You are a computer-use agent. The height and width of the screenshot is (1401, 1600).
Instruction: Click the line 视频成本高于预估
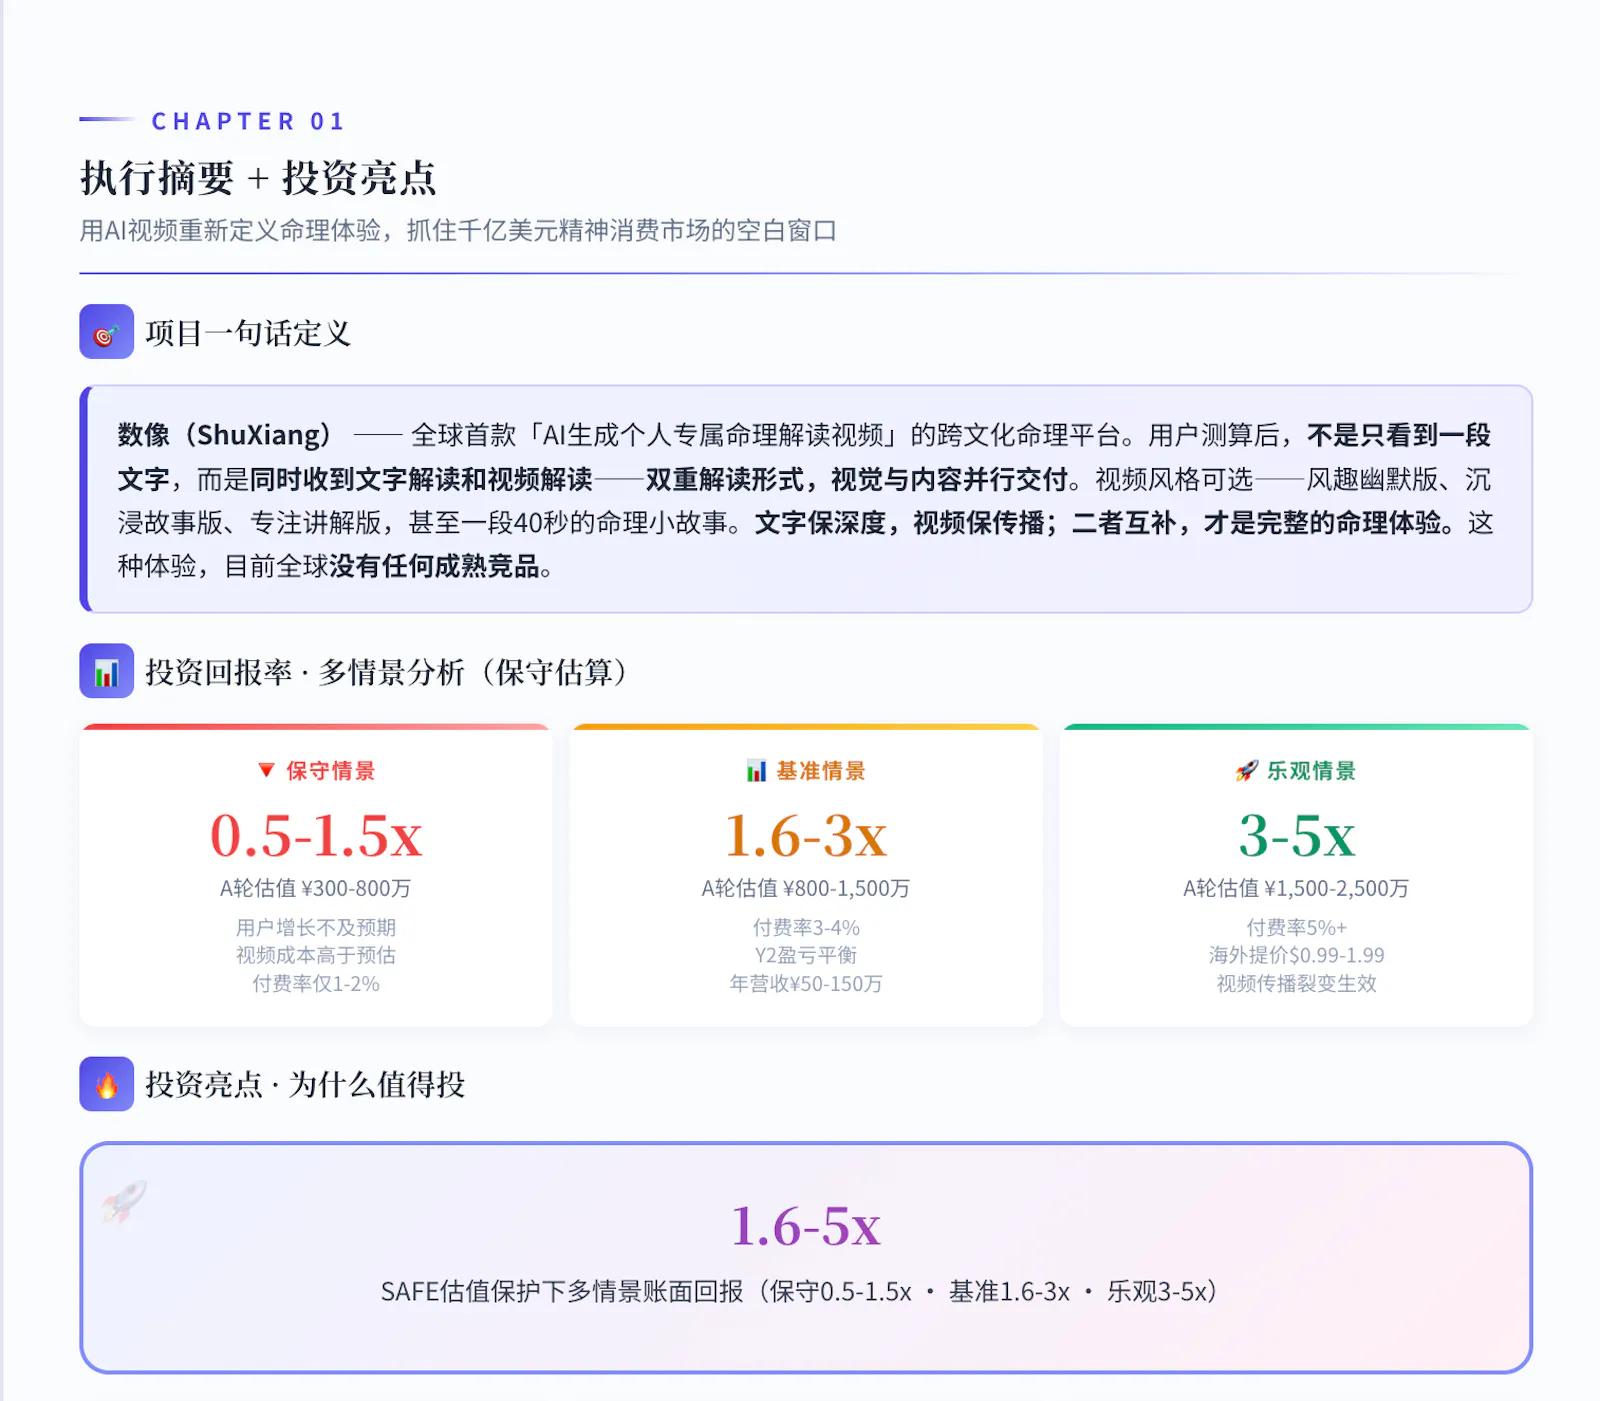click(316, 955)
